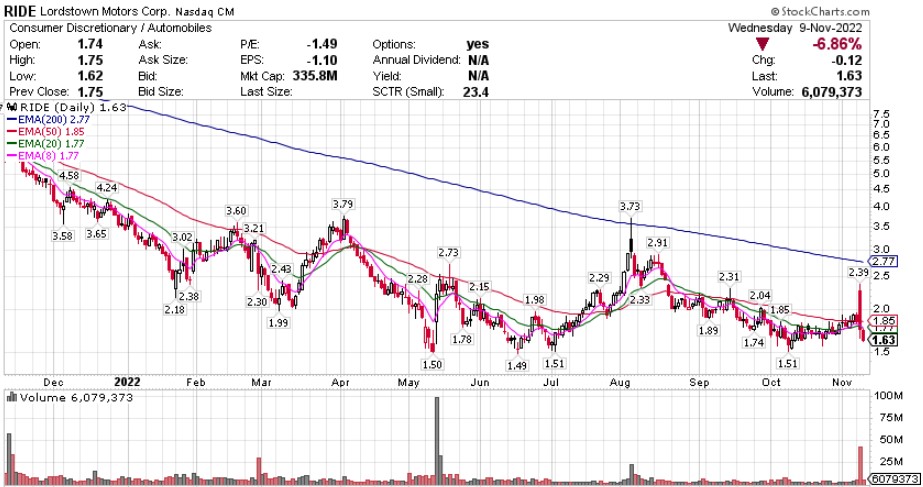Image resolution: width=923 pixels, height=487 pixels.
Task: Click the 2.04 price label
Action: 760,296
